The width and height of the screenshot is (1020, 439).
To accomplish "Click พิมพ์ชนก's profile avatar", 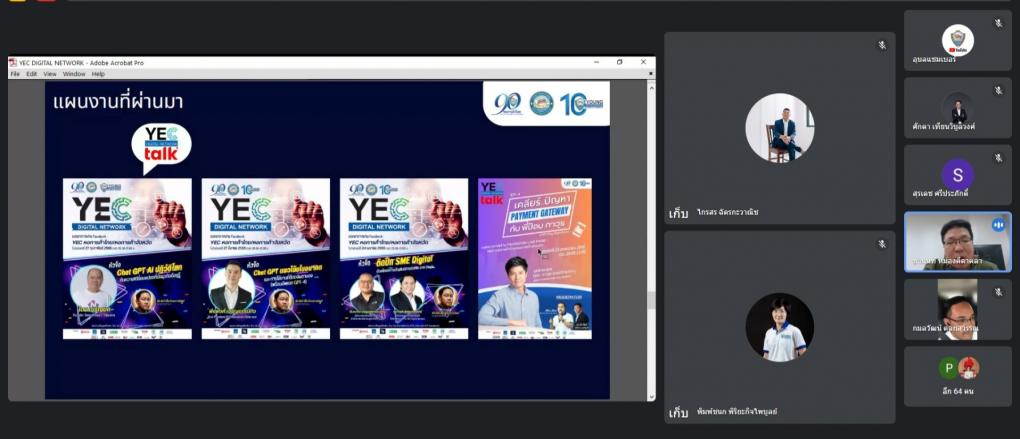I will 779,327.
